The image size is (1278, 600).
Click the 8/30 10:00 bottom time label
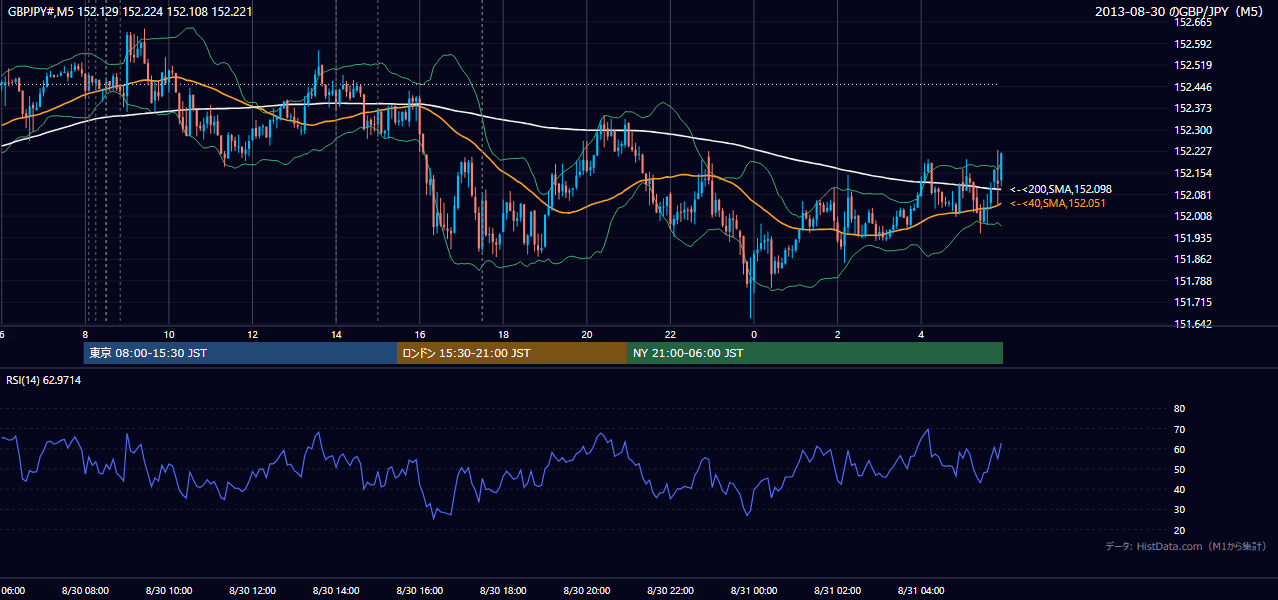coord(168,590)
